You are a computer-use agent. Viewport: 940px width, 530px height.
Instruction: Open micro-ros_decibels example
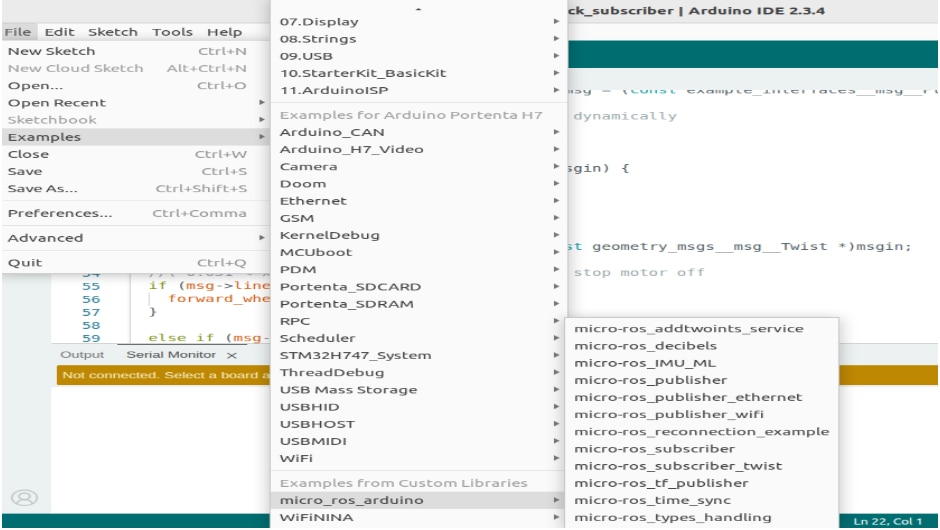pos(701,346)
